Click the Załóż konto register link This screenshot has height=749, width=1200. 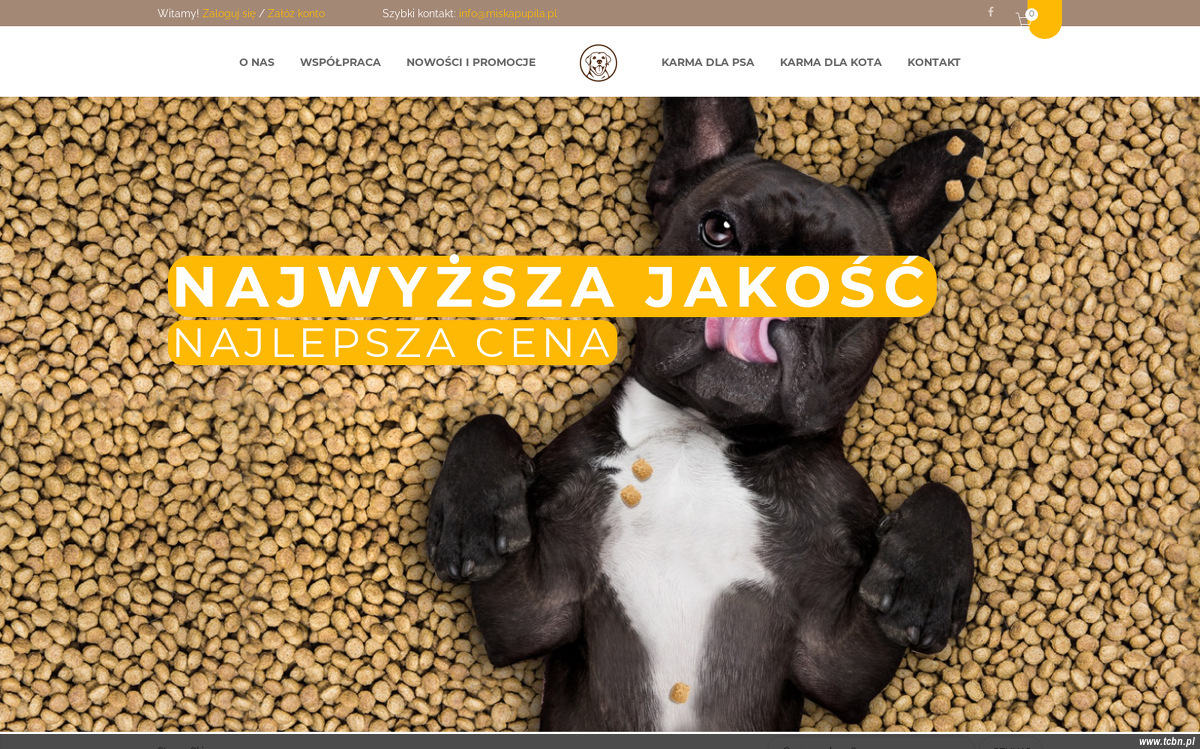pyautogui.click(x=296, y=14)
